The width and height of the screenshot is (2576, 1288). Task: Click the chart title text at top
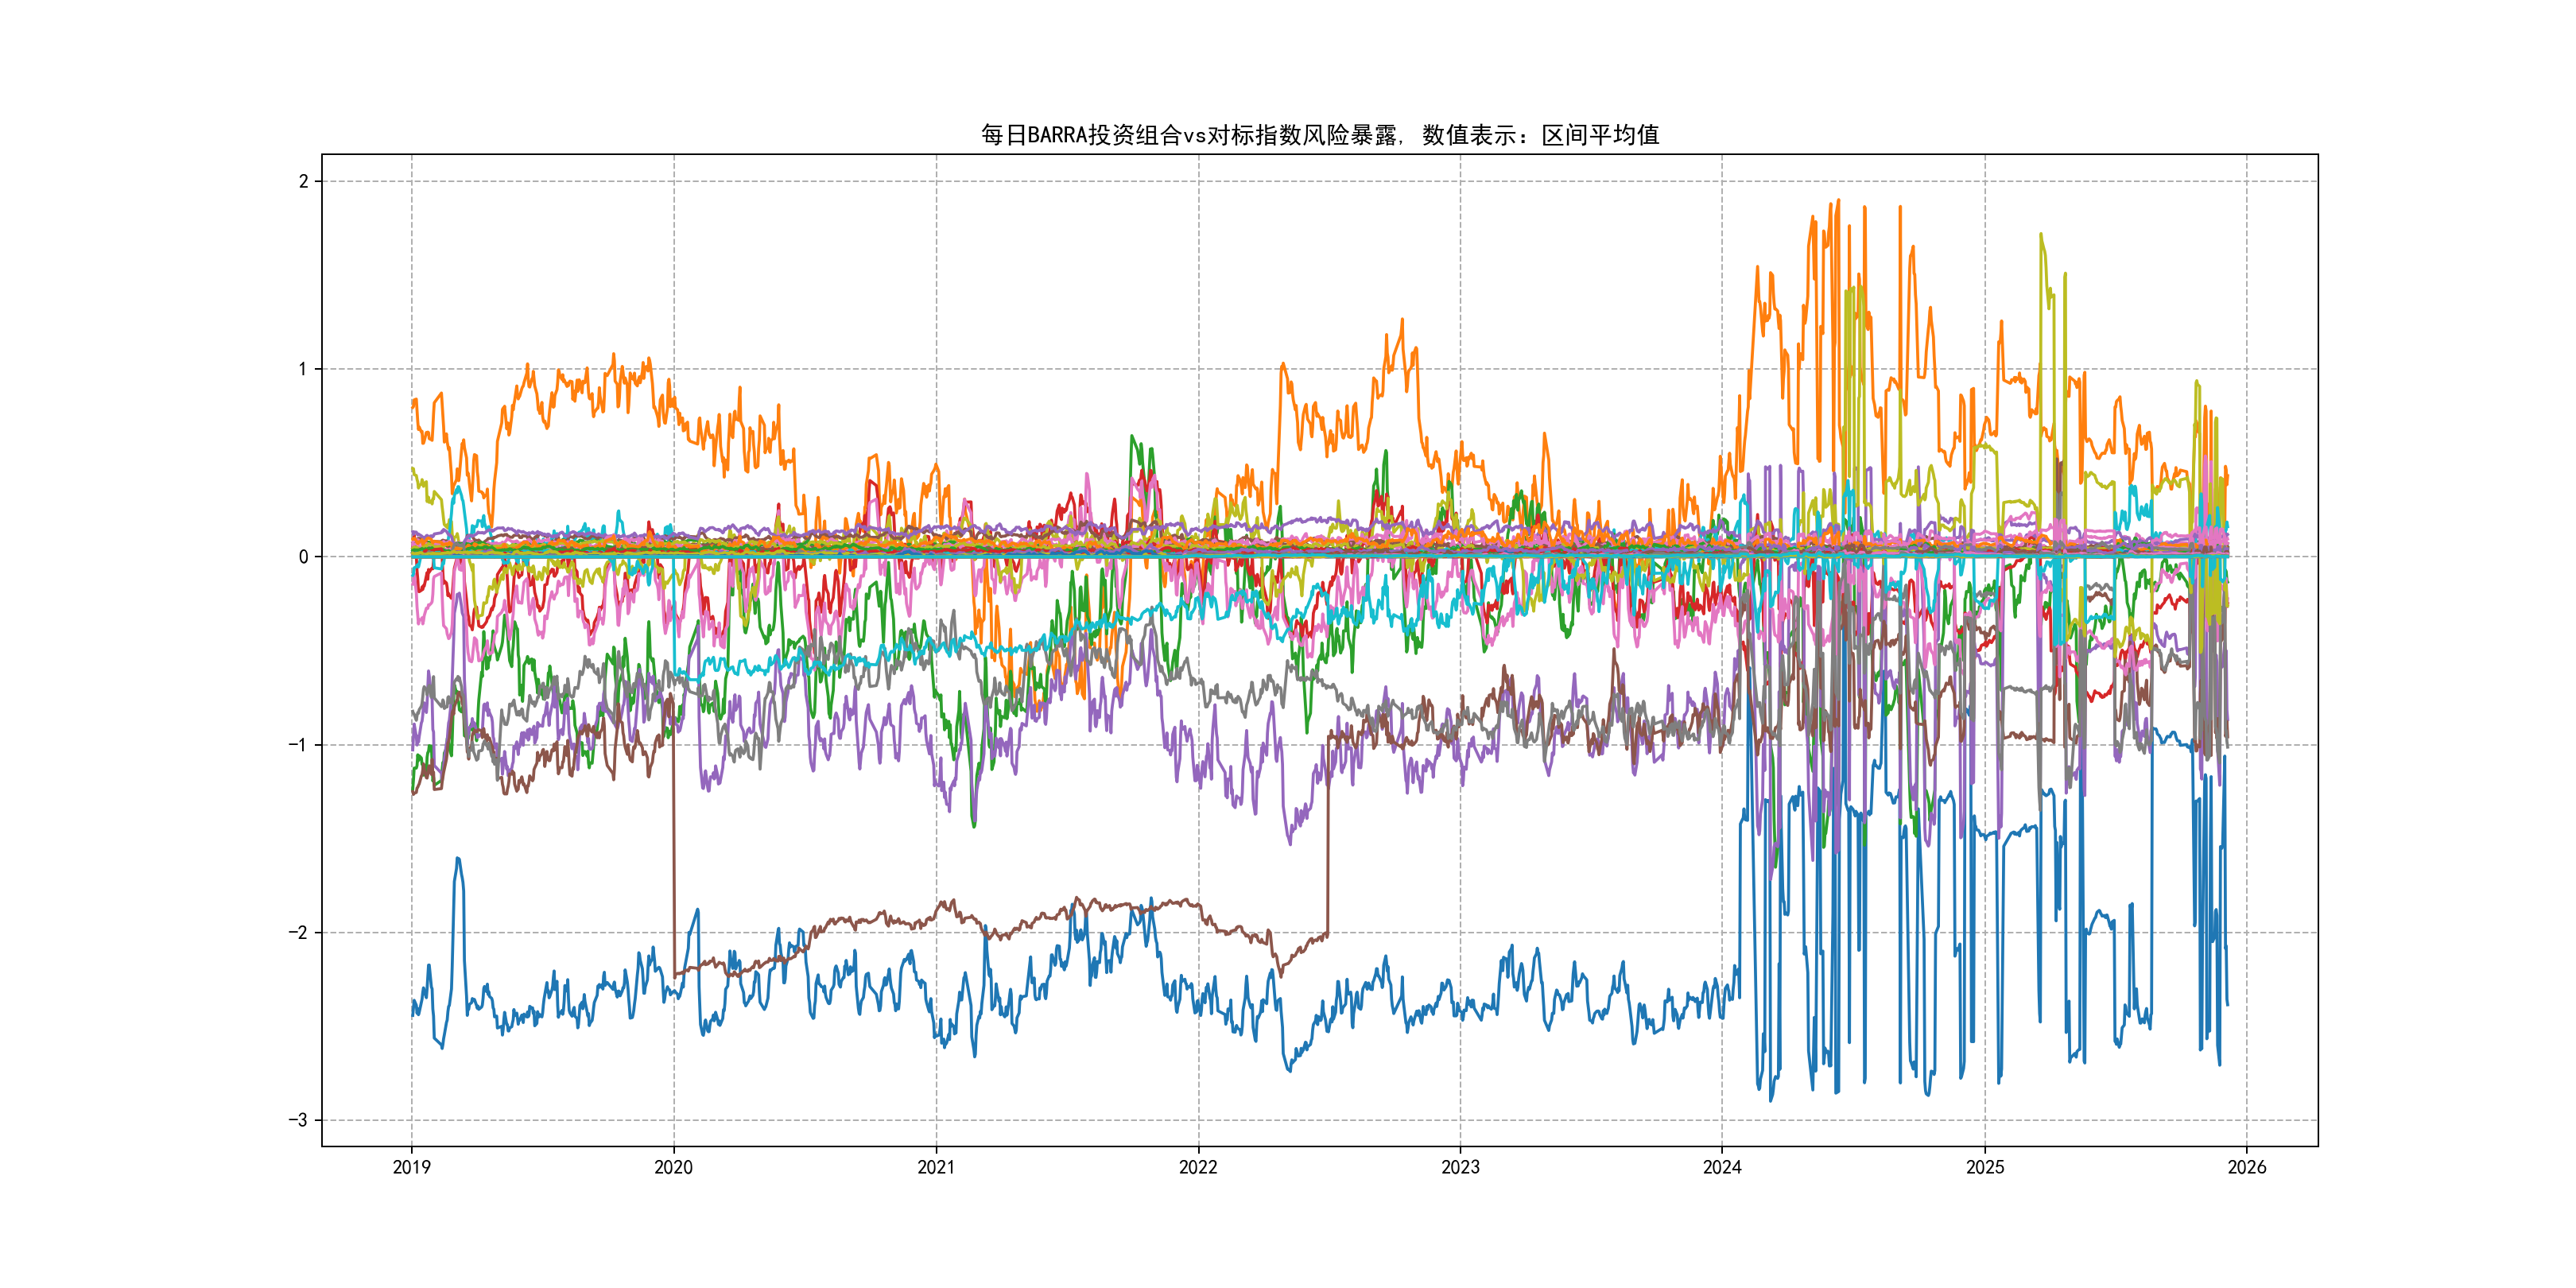[x=1319, y=135]
